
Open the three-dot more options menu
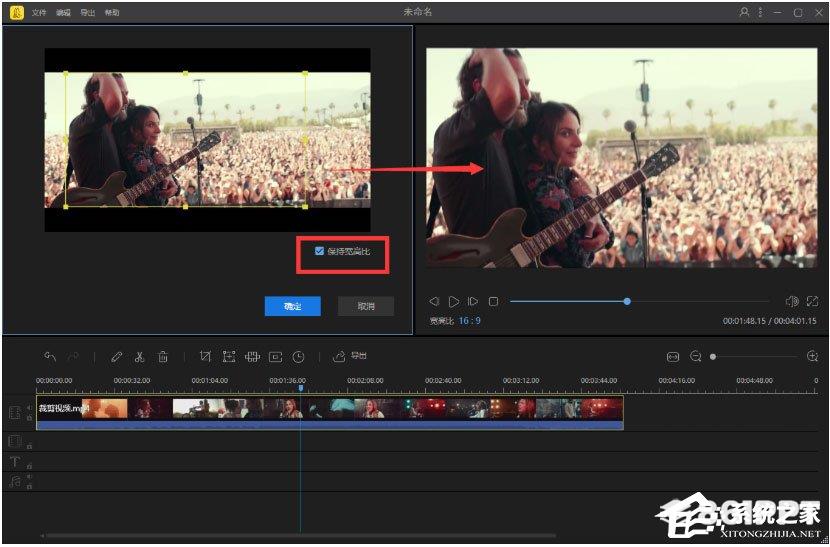pyautogui.click(x=760, y=12)
